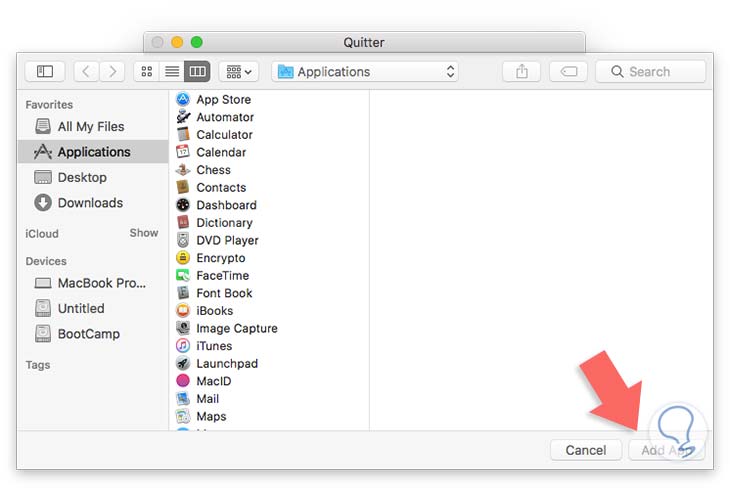Select the Untitled drive

(93, 308)
